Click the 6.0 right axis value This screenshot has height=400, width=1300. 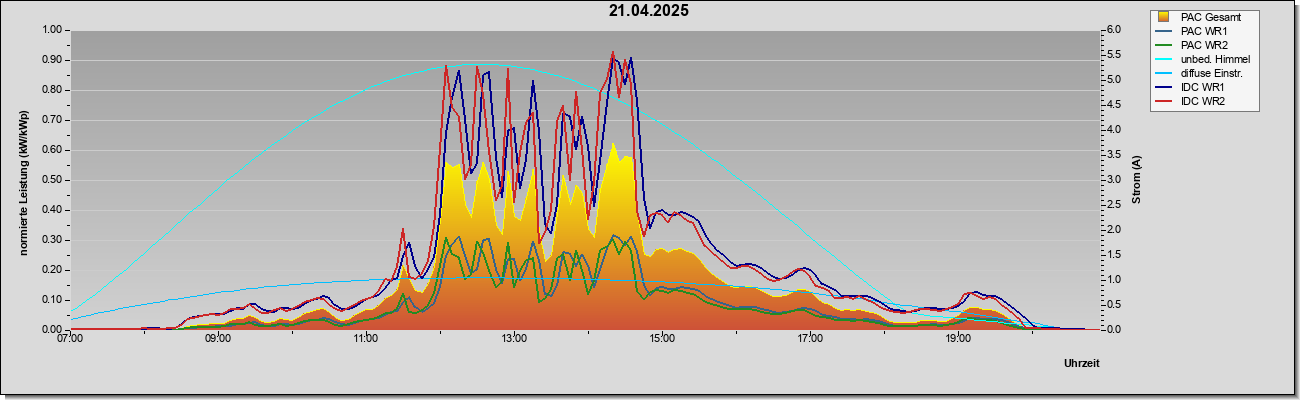click(1113, 30)
